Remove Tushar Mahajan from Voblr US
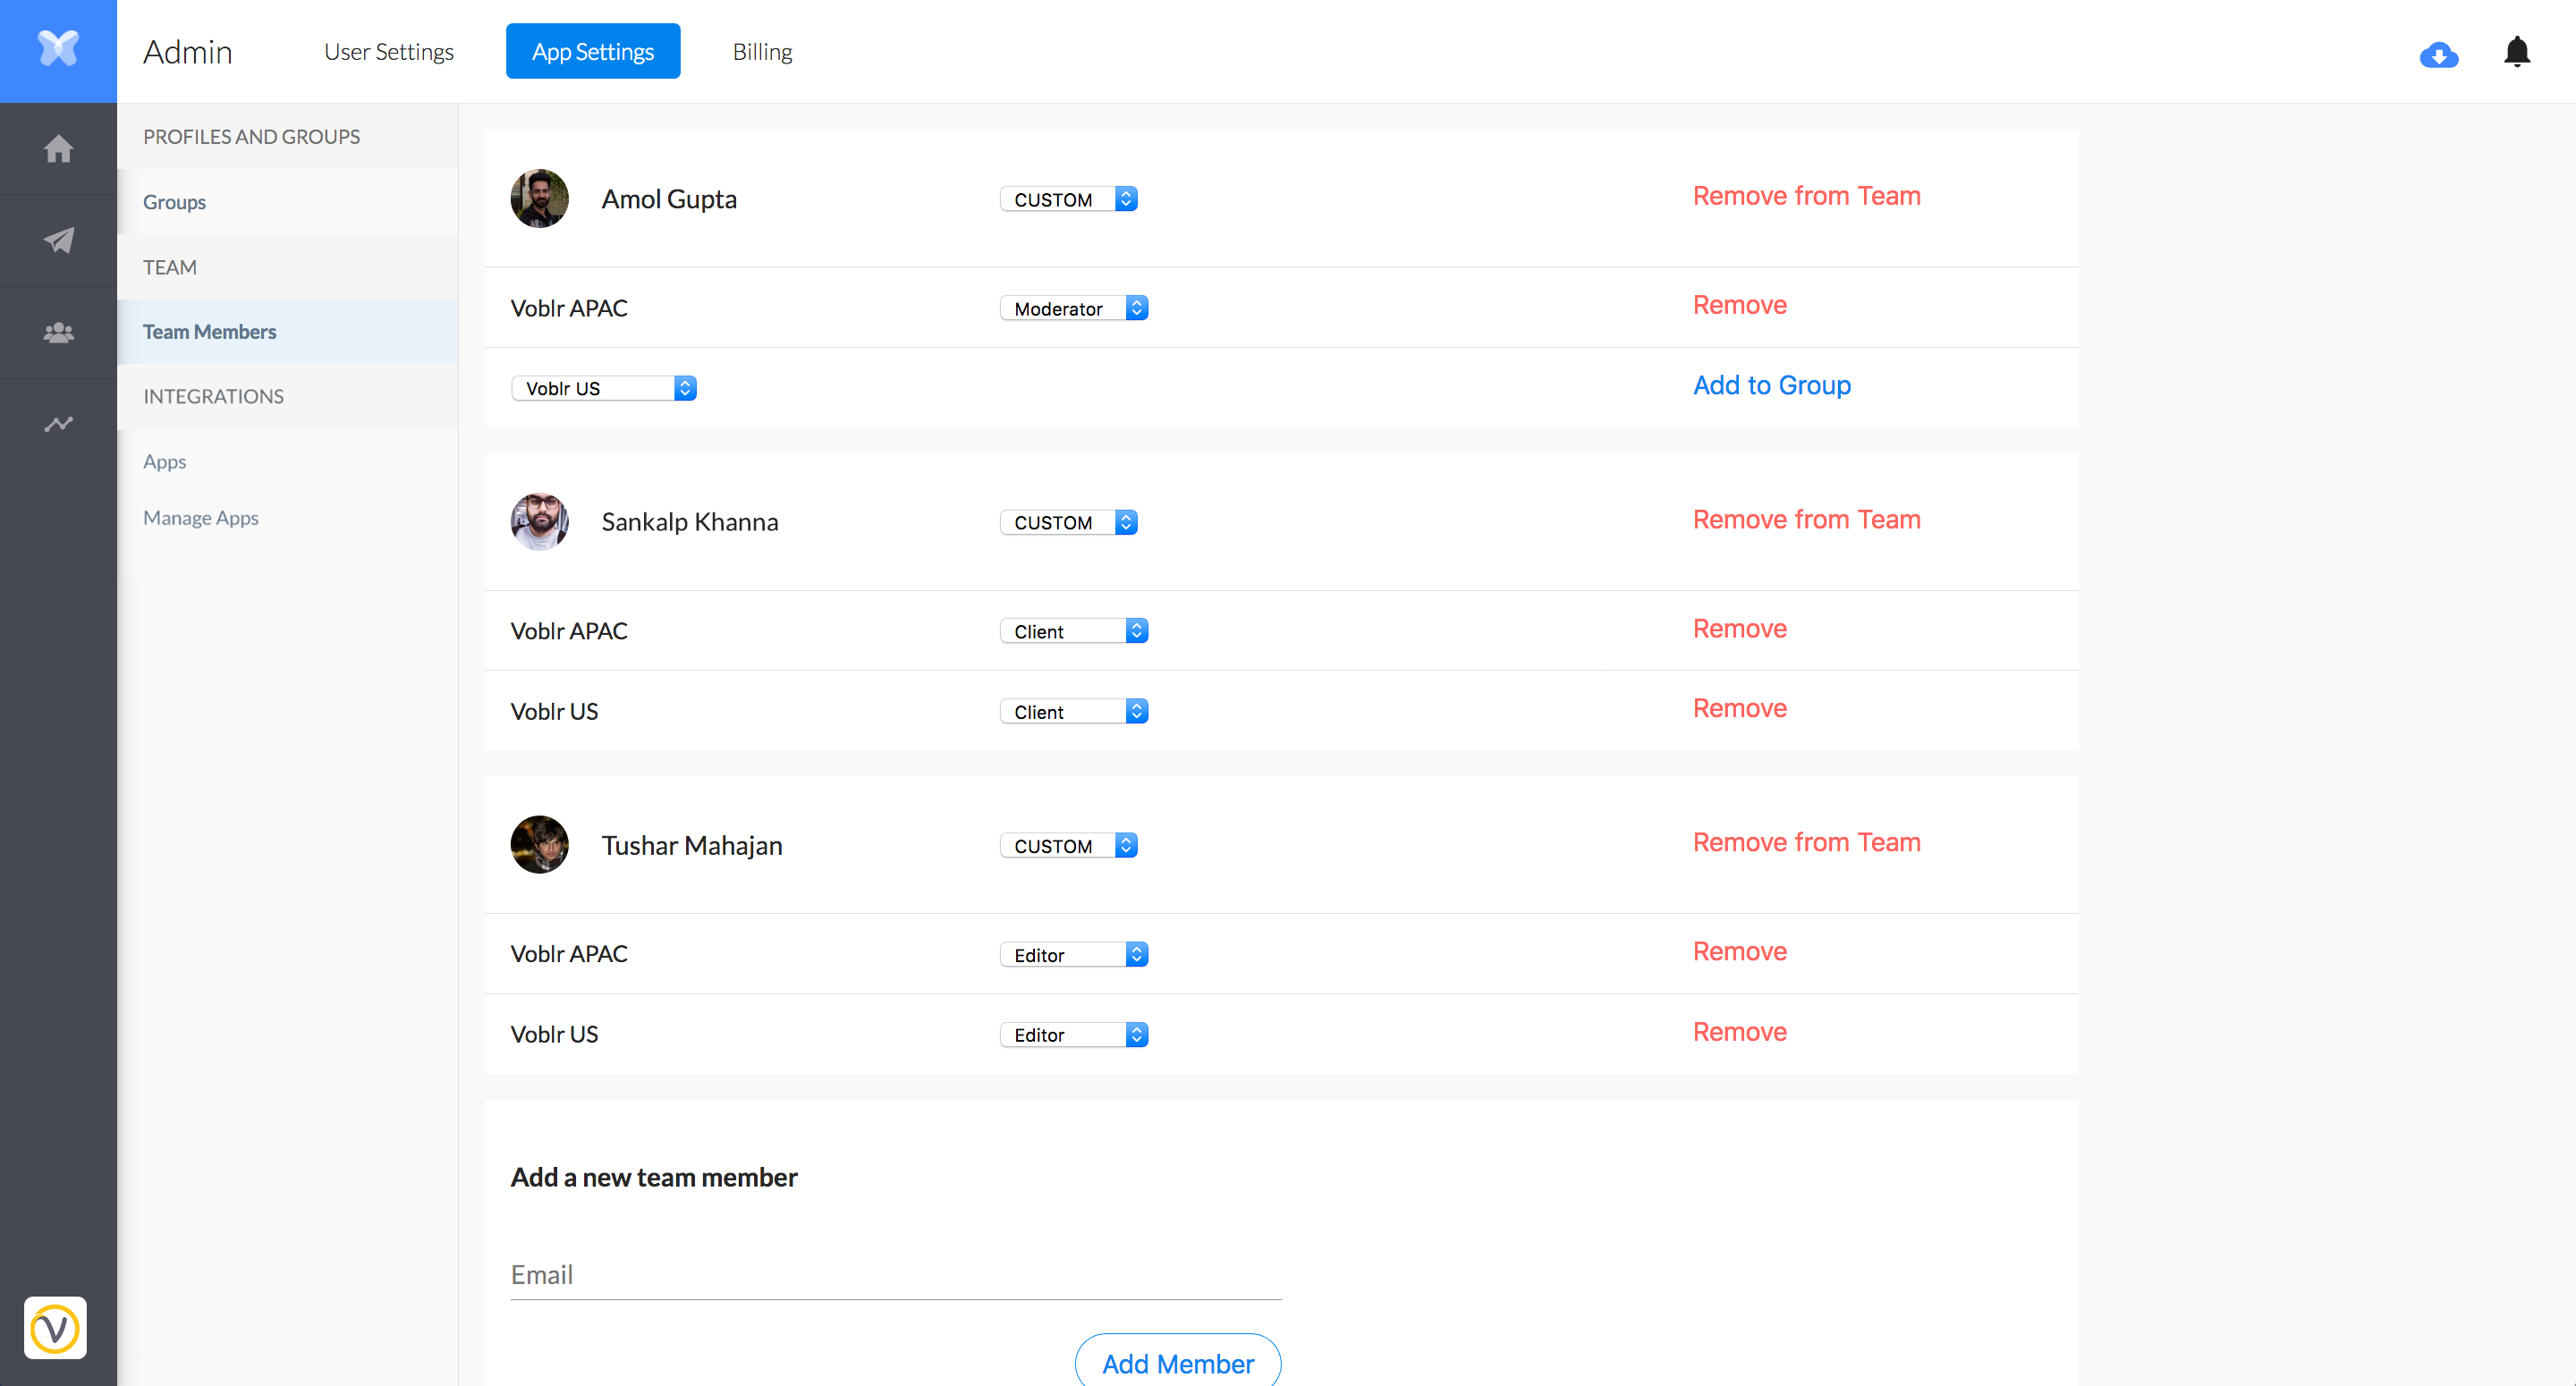Image resolution: width=2576 pixels, height=1386 pixels. click(x=1739, y=1031)
